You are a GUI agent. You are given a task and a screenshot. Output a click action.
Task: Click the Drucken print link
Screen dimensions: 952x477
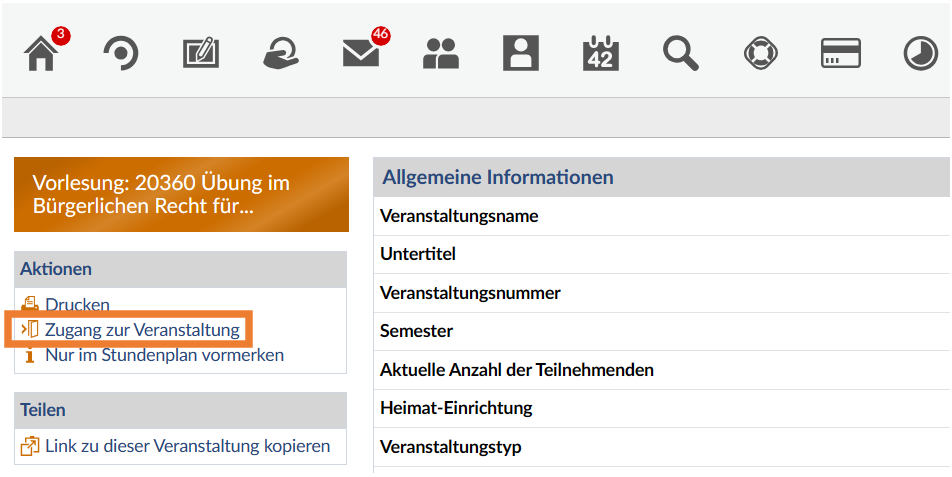pos(77,305)
